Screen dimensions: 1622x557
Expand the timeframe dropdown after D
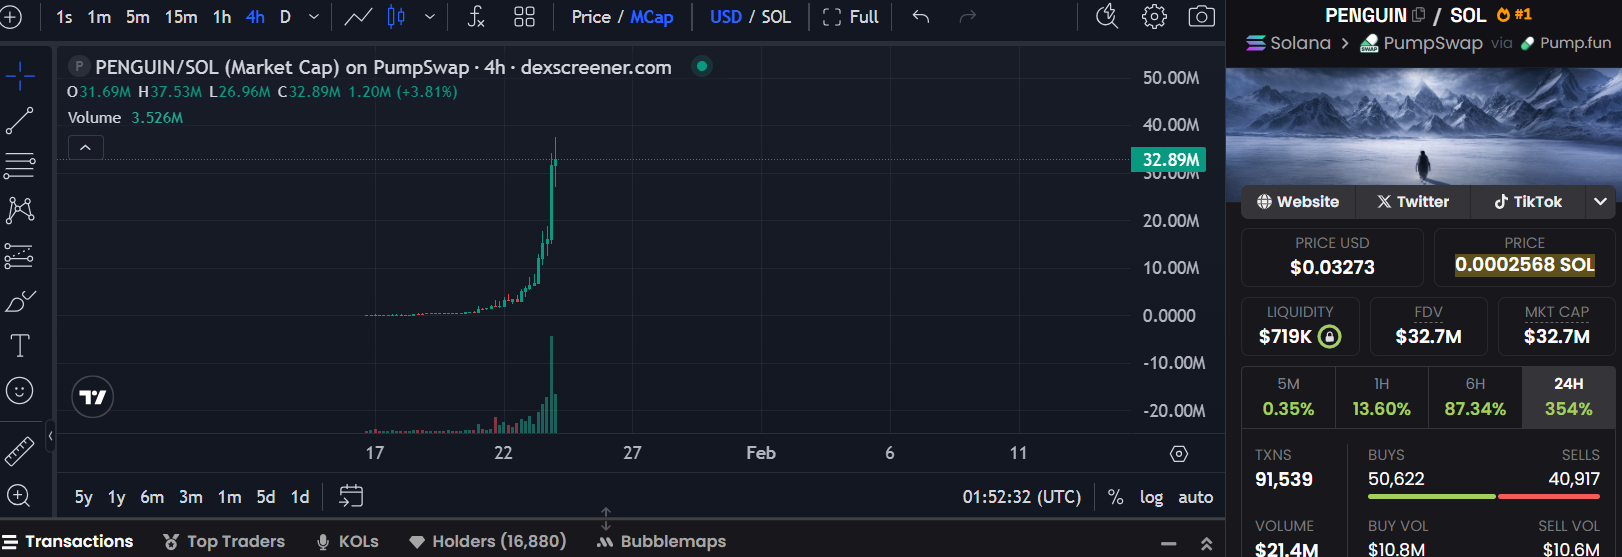[x=314, y=17]
